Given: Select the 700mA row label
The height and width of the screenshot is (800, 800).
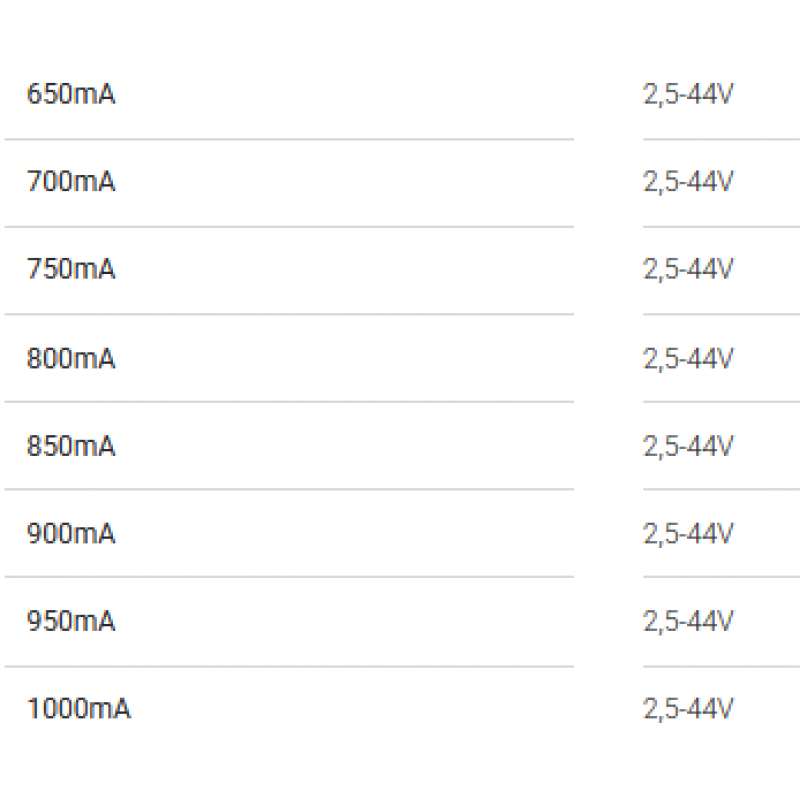Looking at the screenshot, I should pos(71,182).
